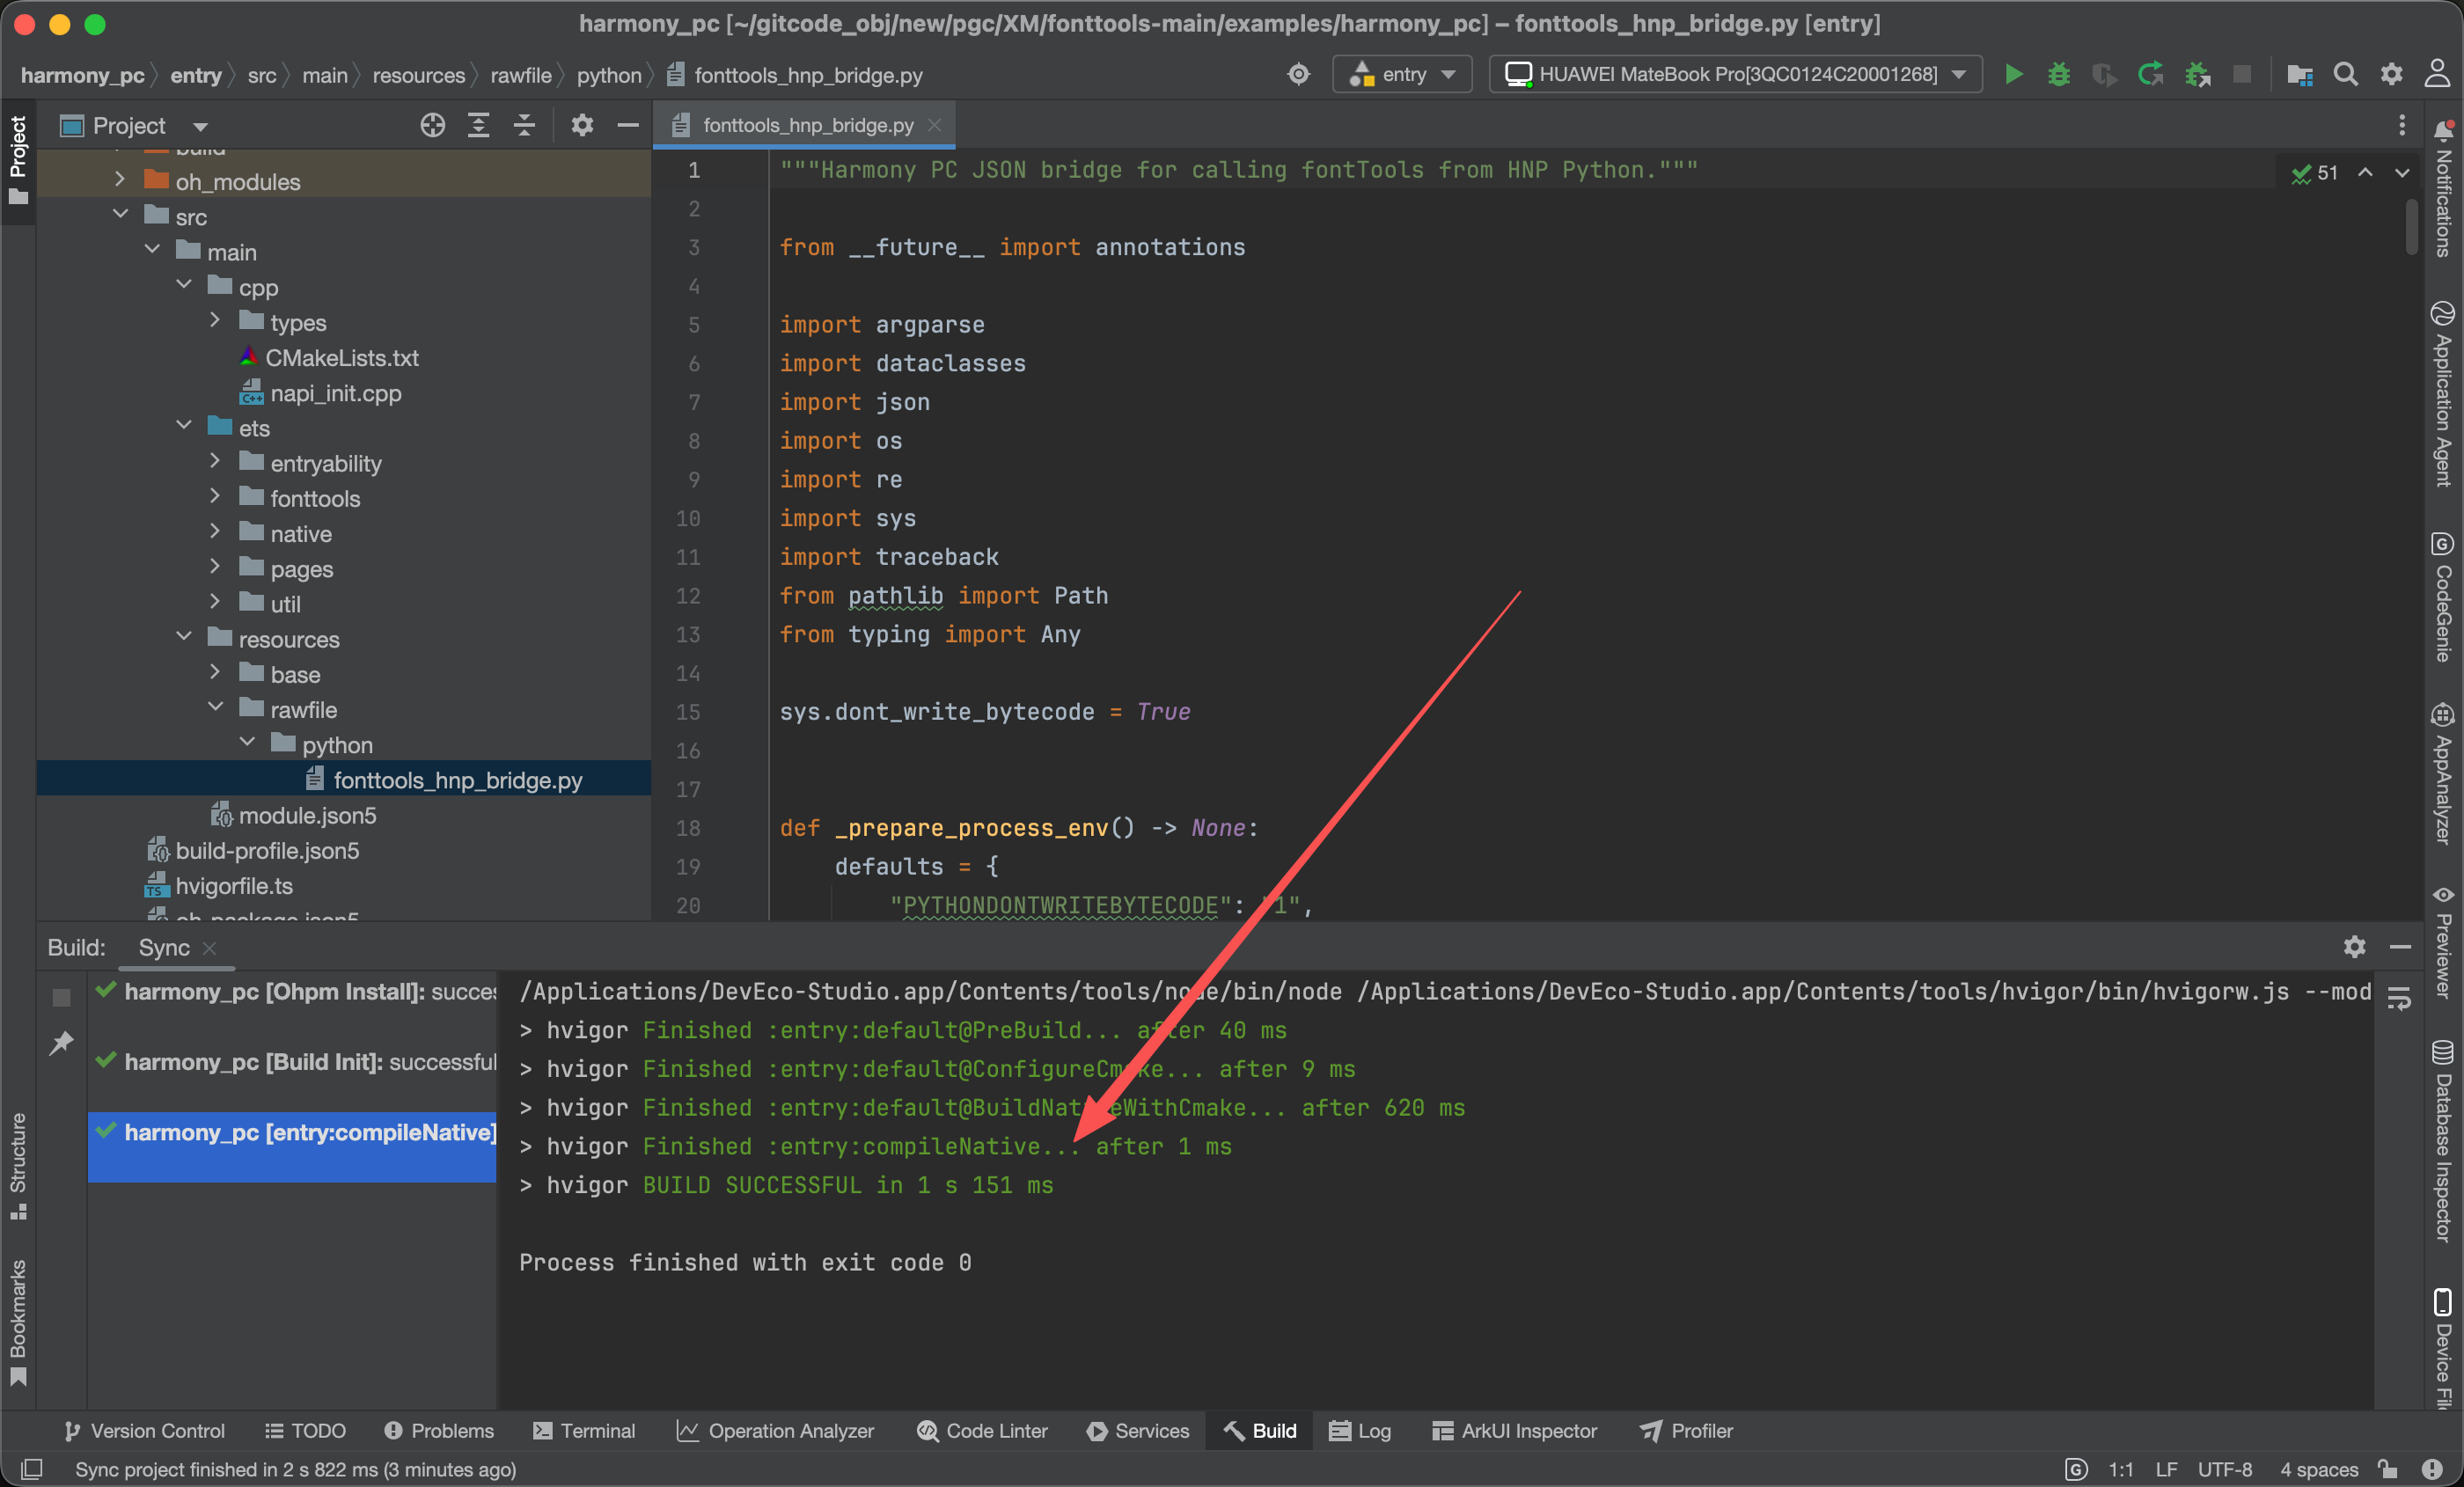Screen dimensions: 2464x1487
Task: Click the Apply Changes reload icon
Action: [x=2150, y=74]
